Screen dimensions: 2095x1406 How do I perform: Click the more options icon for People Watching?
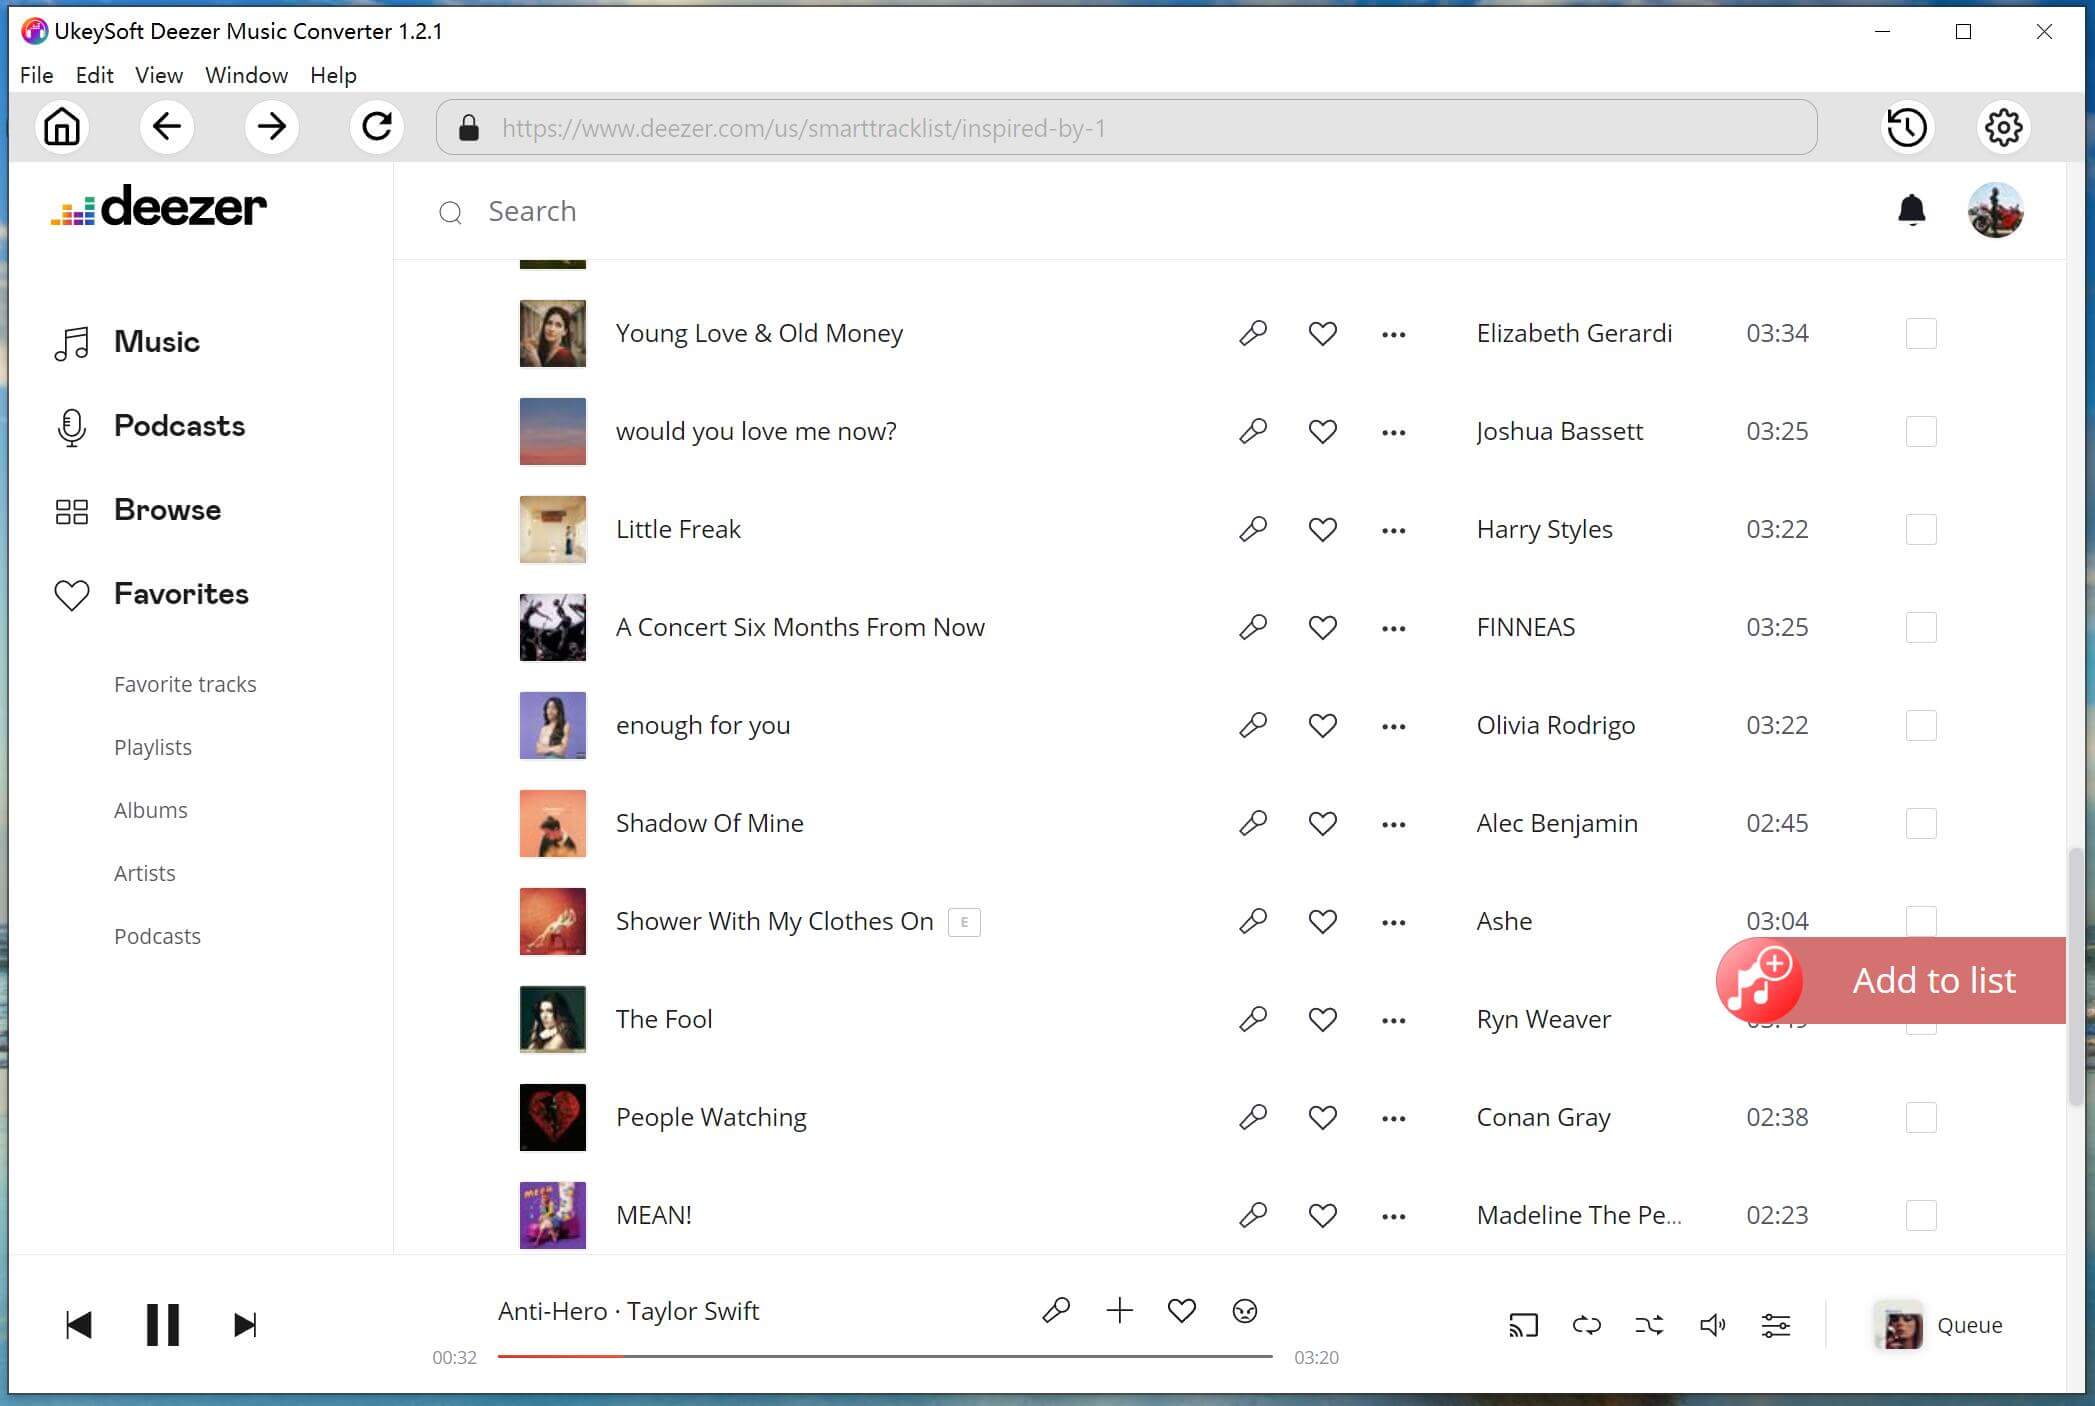(x=1392, y=1117)
